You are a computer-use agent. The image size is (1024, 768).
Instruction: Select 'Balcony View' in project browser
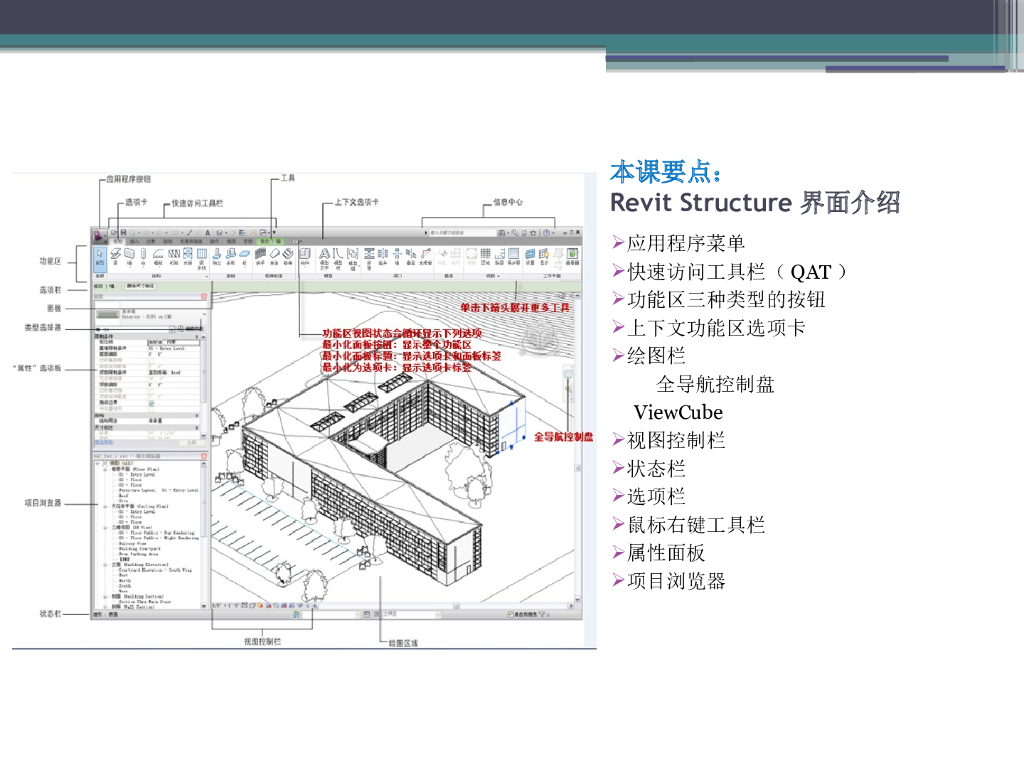[x=133, y=543]
